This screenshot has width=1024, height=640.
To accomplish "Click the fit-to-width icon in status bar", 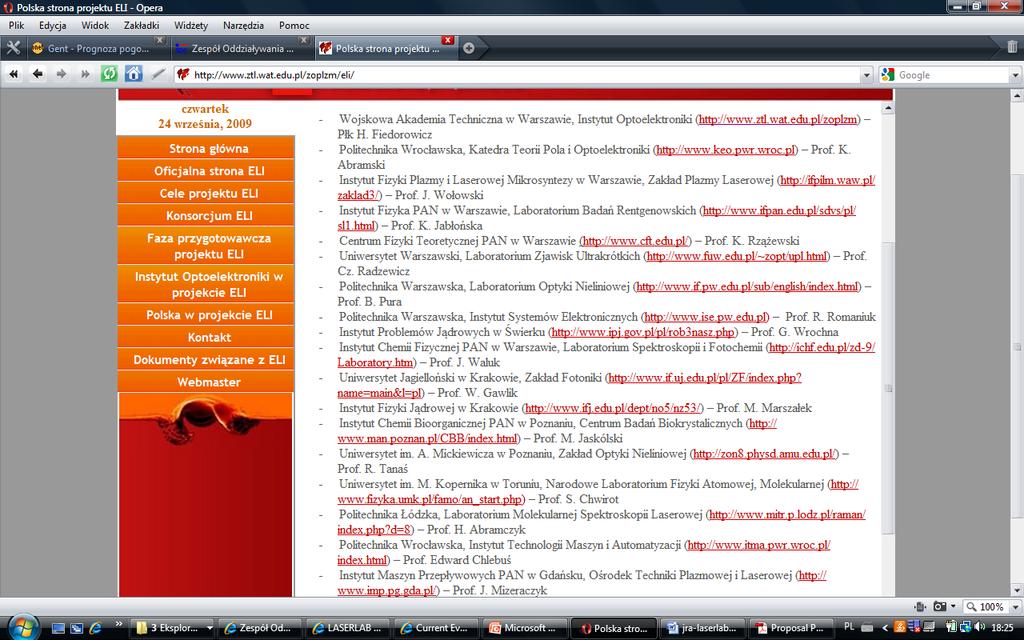I will [x=920, y=606].
